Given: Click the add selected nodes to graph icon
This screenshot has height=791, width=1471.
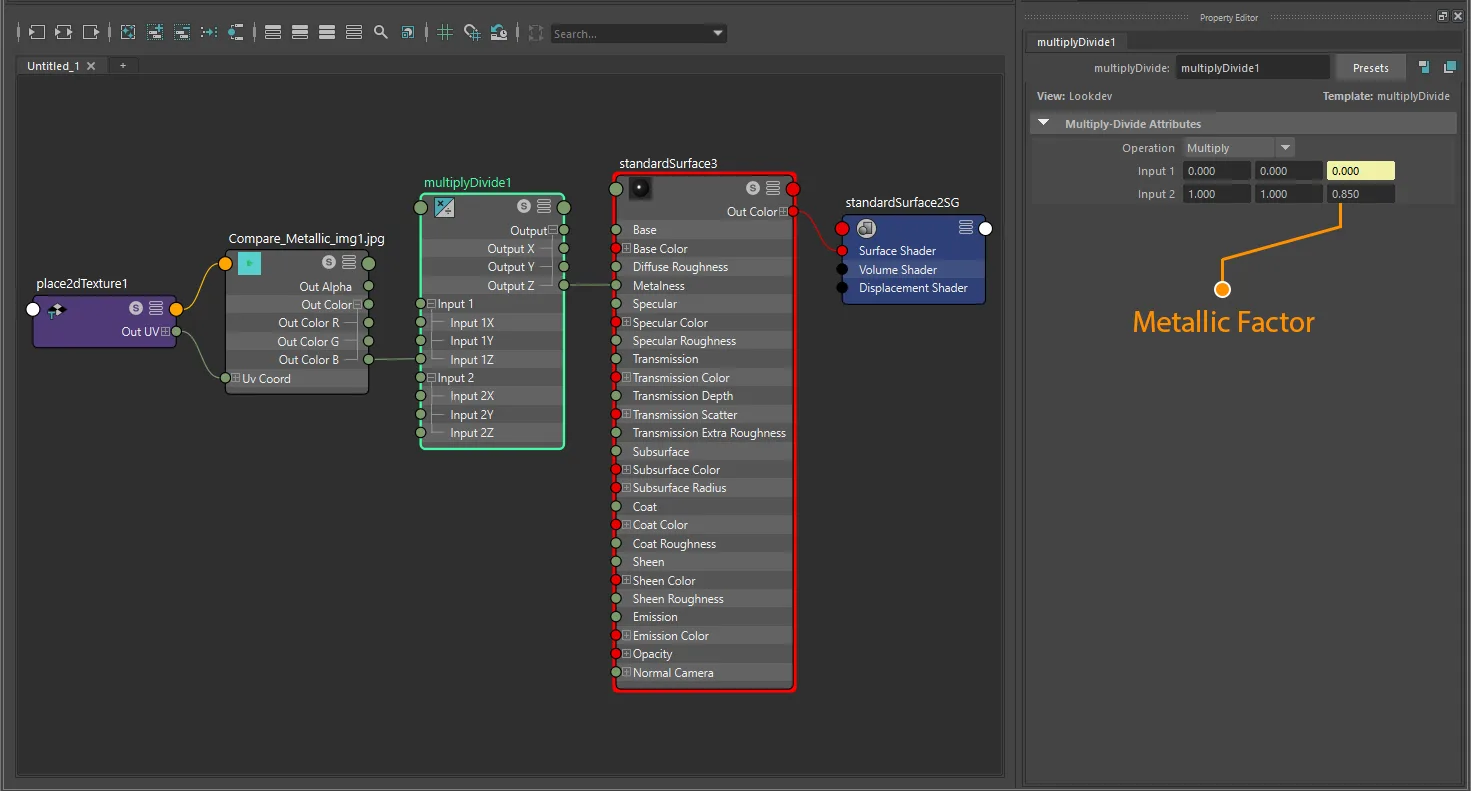Looking at the screenshot, I should [155, 32].
